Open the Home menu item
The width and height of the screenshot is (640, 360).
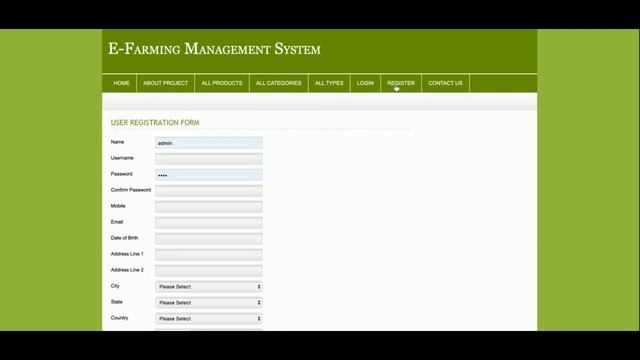121,83
